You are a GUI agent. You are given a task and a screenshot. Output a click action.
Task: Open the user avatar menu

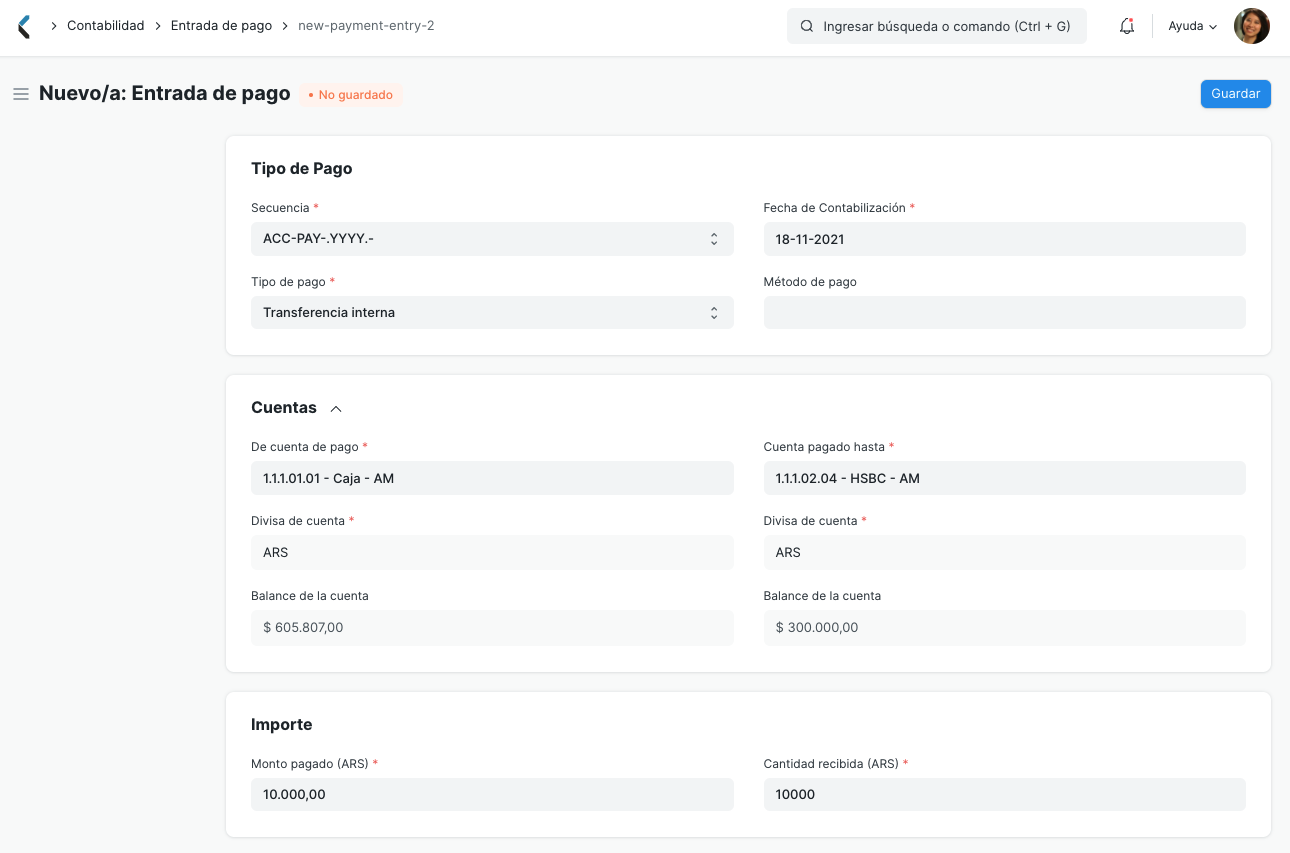1252,26
